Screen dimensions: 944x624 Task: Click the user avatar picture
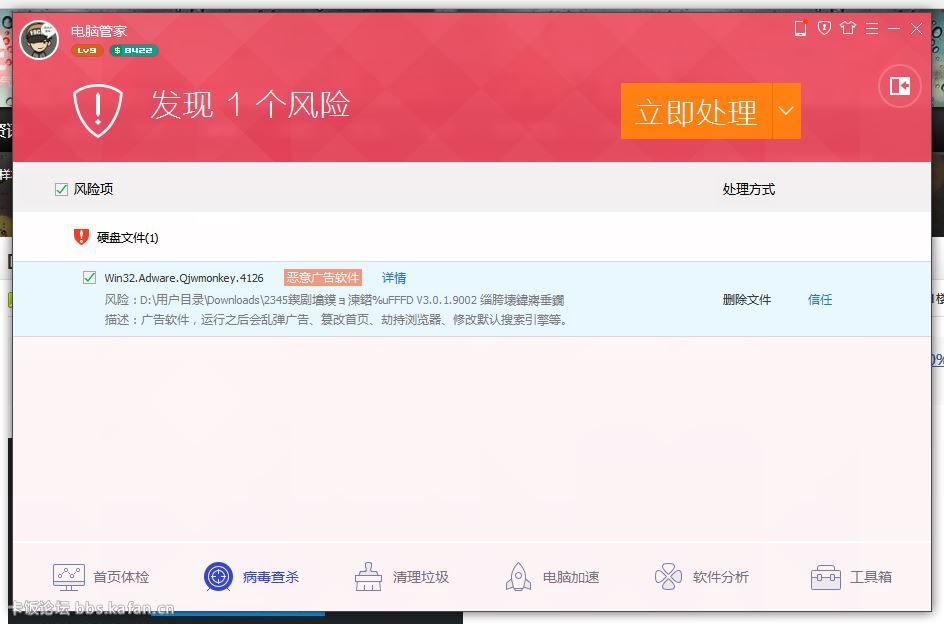[39, 40]
